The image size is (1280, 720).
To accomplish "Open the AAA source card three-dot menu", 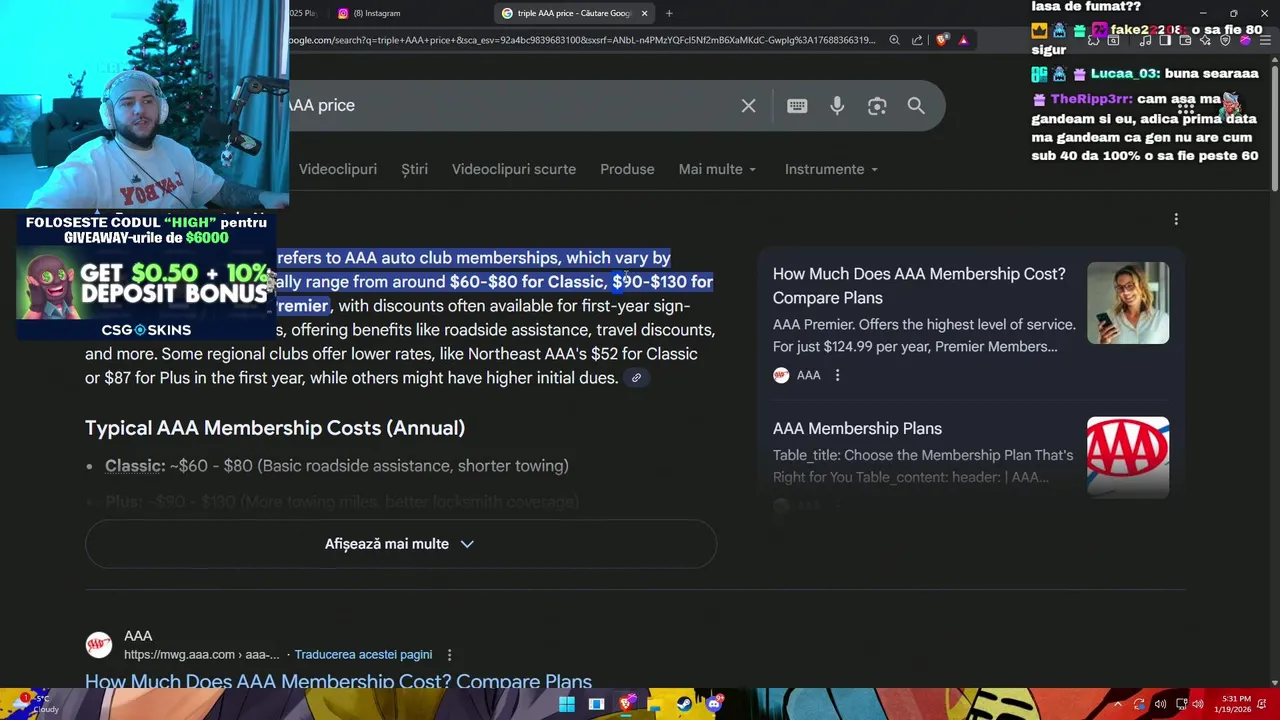I will (x=837, y=375).
